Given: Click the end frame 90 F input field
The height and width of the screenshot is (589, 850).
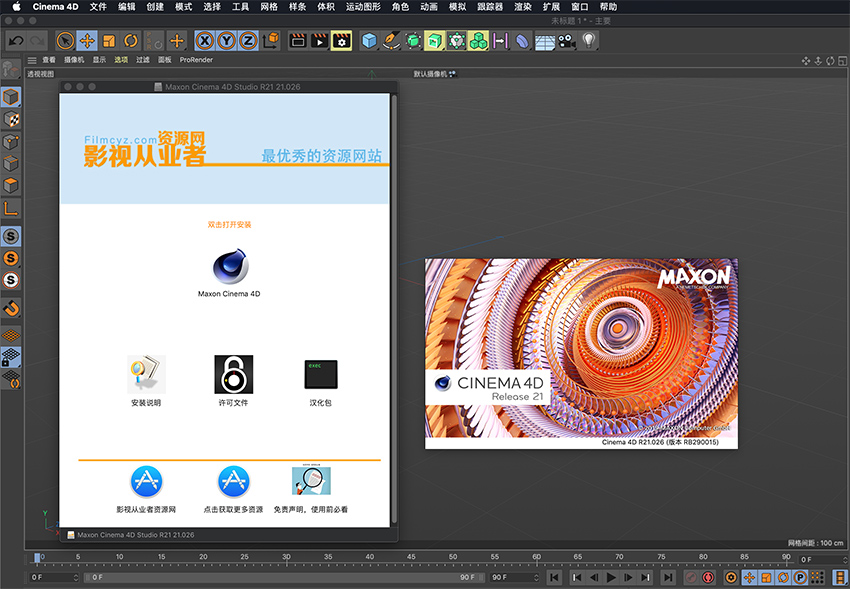Looking at the screenshot, I should click(515, 577).
